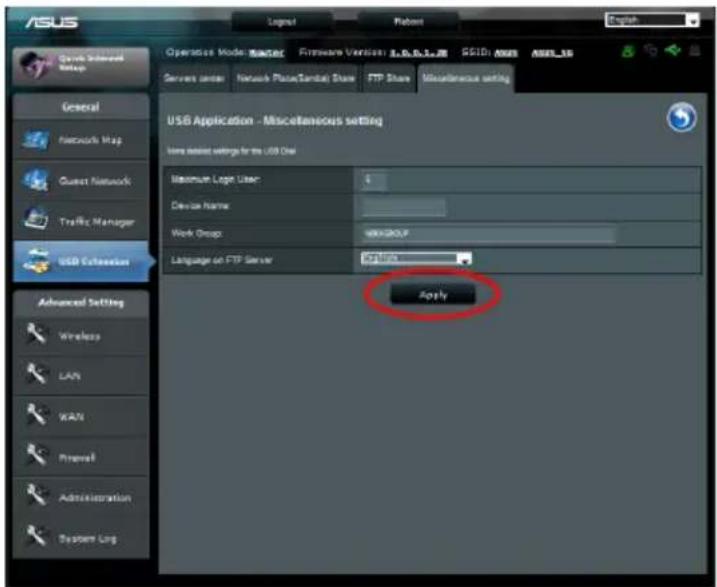The image size is (717, 587).
Task: Open the top-right English language dropdown
Action: [652, 20]
